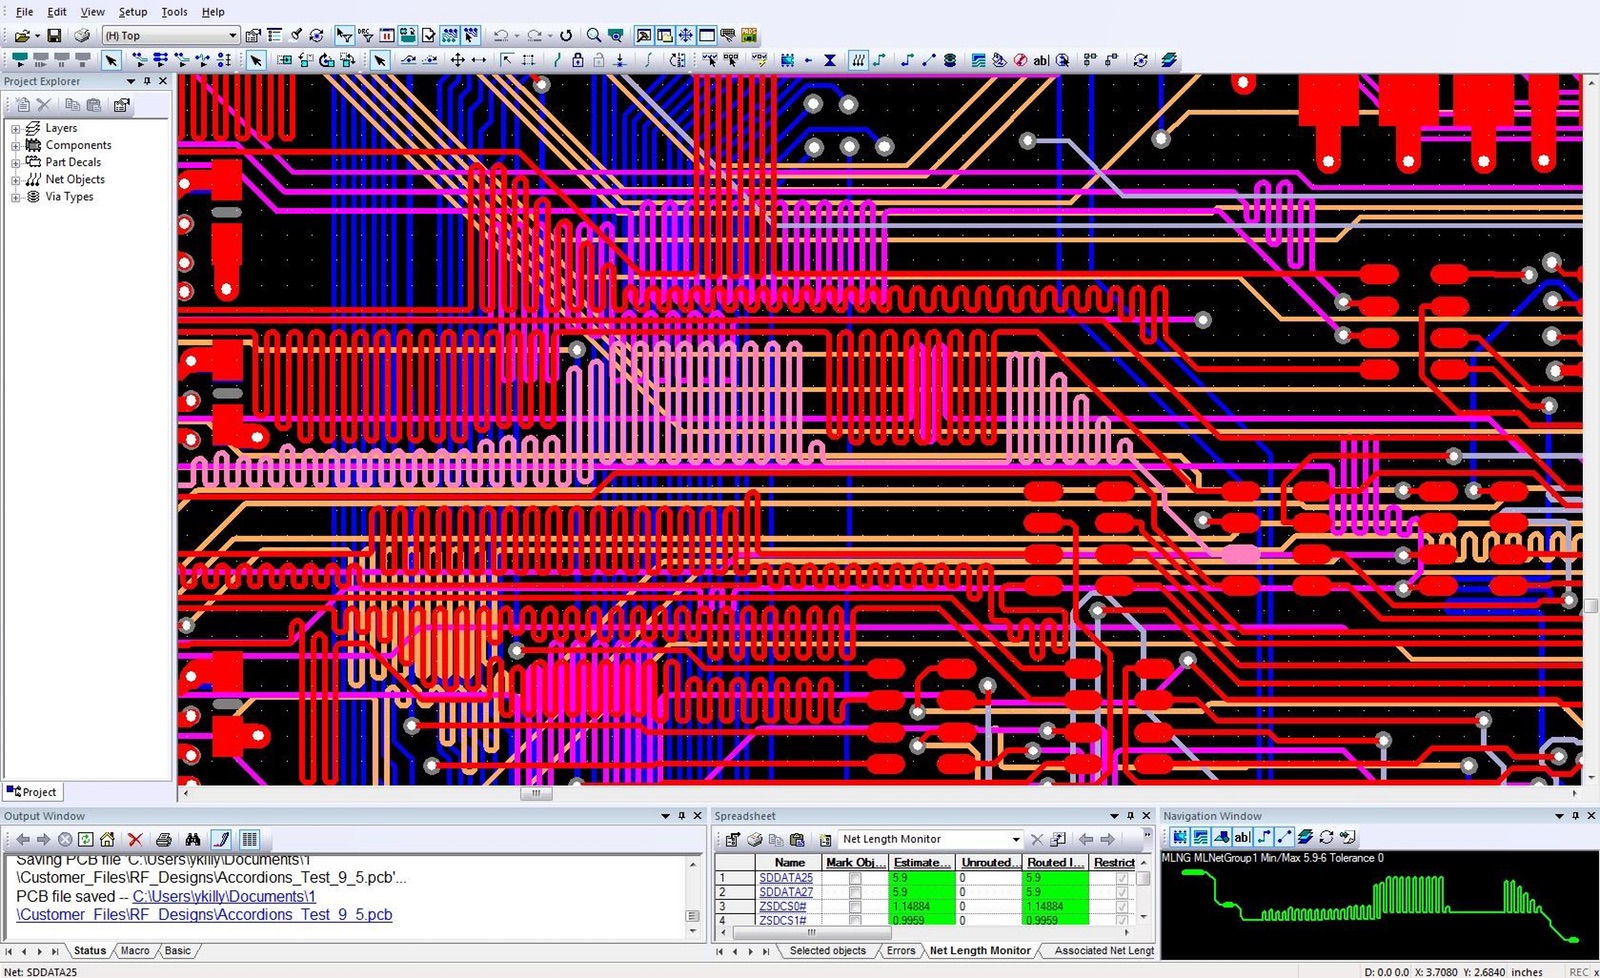
Task: Switch to the Errors tab in Spreadsheet
Action: click(x=900, y=951)
